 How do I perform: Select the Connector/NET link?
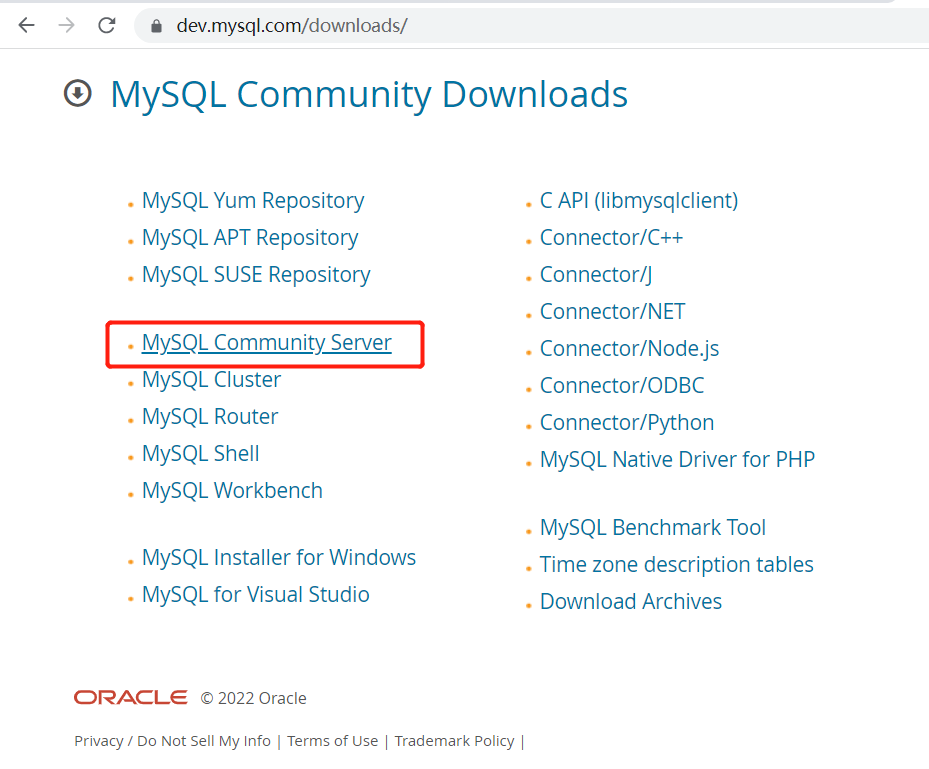(x=612, y=312)
